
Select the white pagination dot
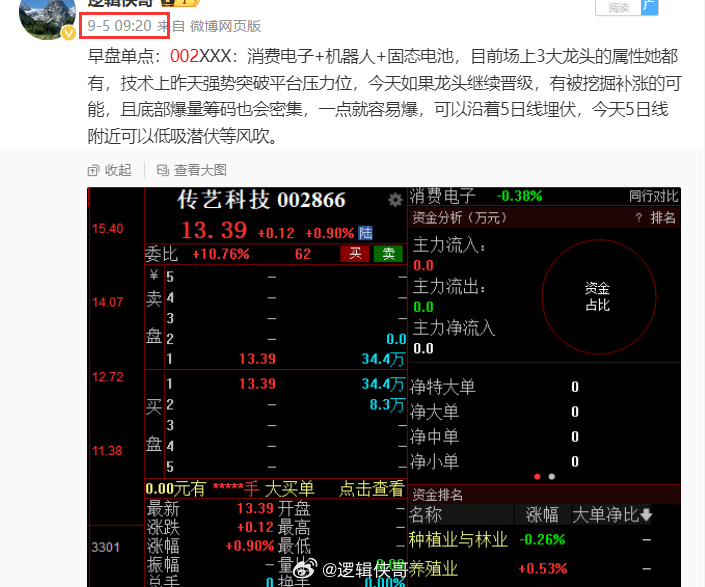pyautogui.click(x=552, y=477)
